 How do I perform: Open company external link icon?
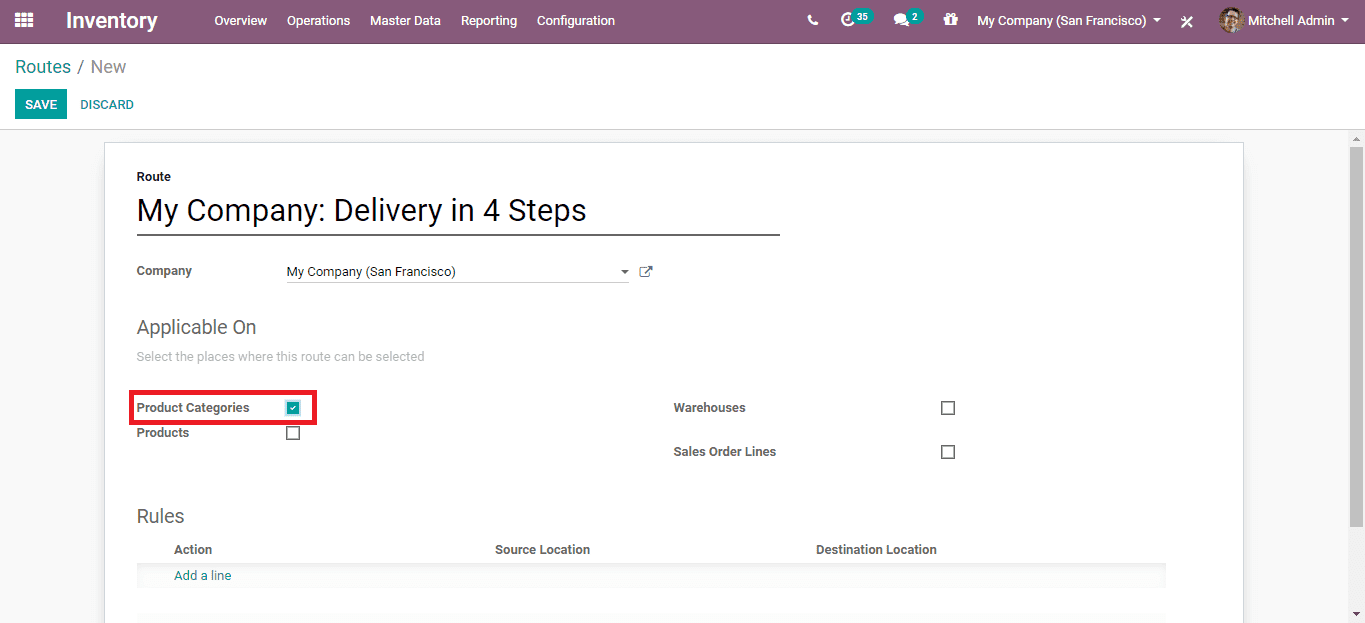[x=646, y=271]
